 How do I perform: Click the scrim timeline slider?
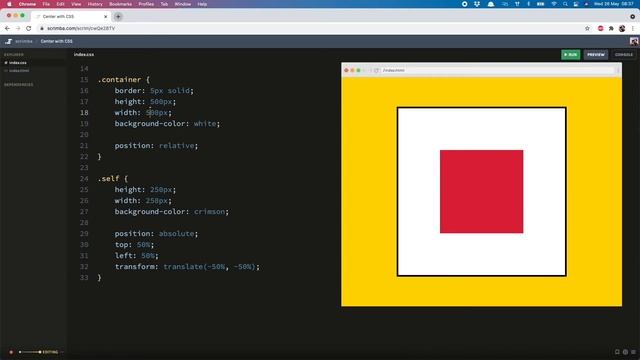(30, 352)
